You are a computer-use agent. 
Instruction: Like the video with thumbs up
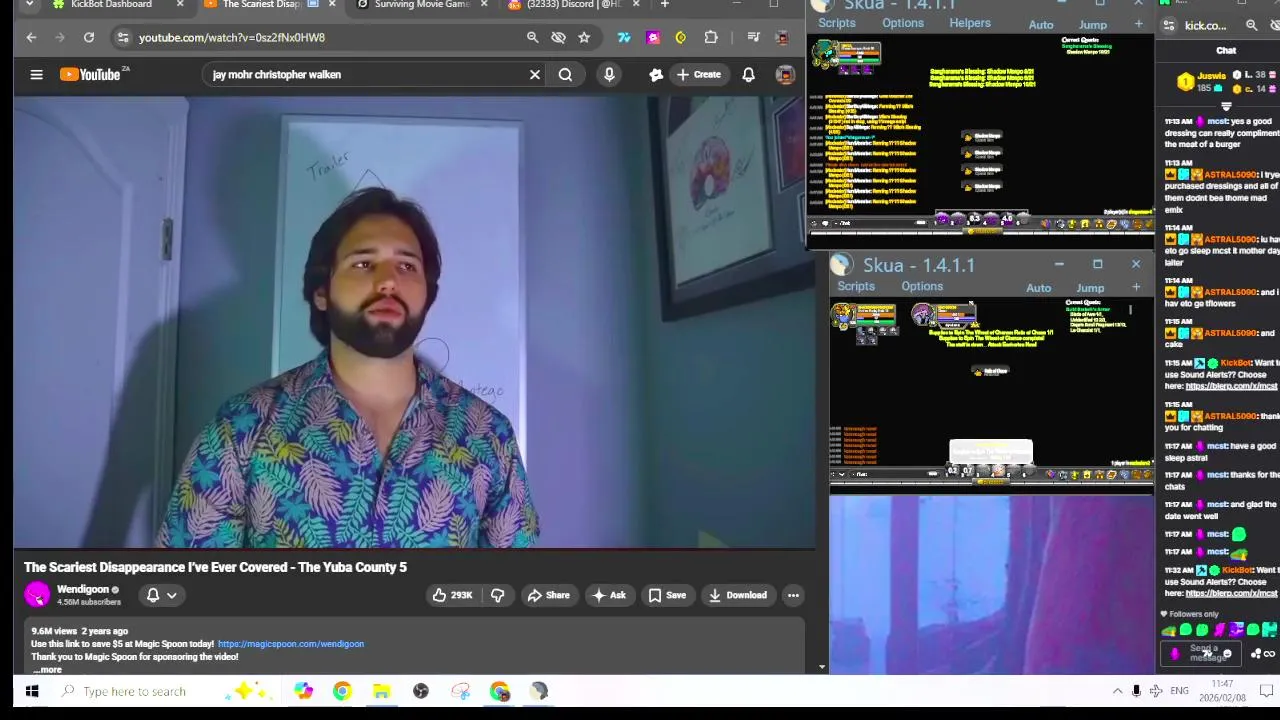coord(451,595)
